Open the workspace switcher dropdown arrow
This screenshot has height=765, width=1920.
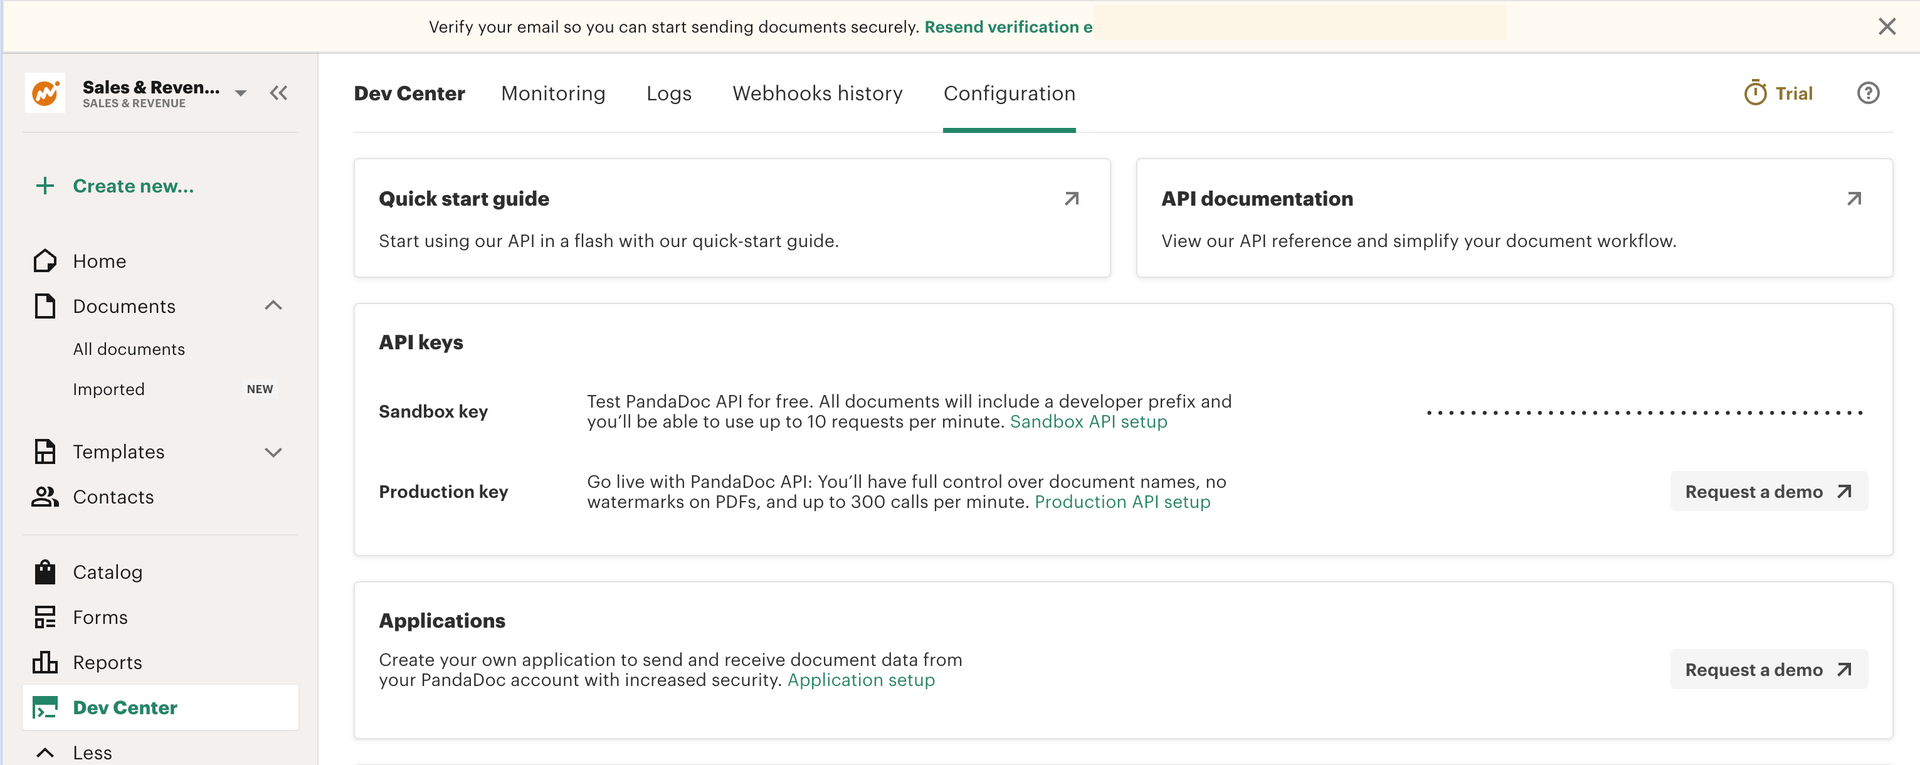(x=241, y=93)
